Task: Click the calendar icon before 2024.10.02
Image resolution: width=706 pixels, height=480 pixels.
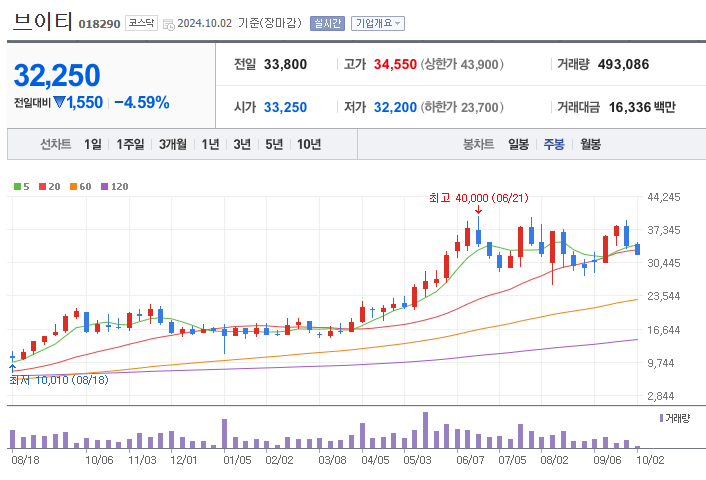Action: tap(169, 24)
